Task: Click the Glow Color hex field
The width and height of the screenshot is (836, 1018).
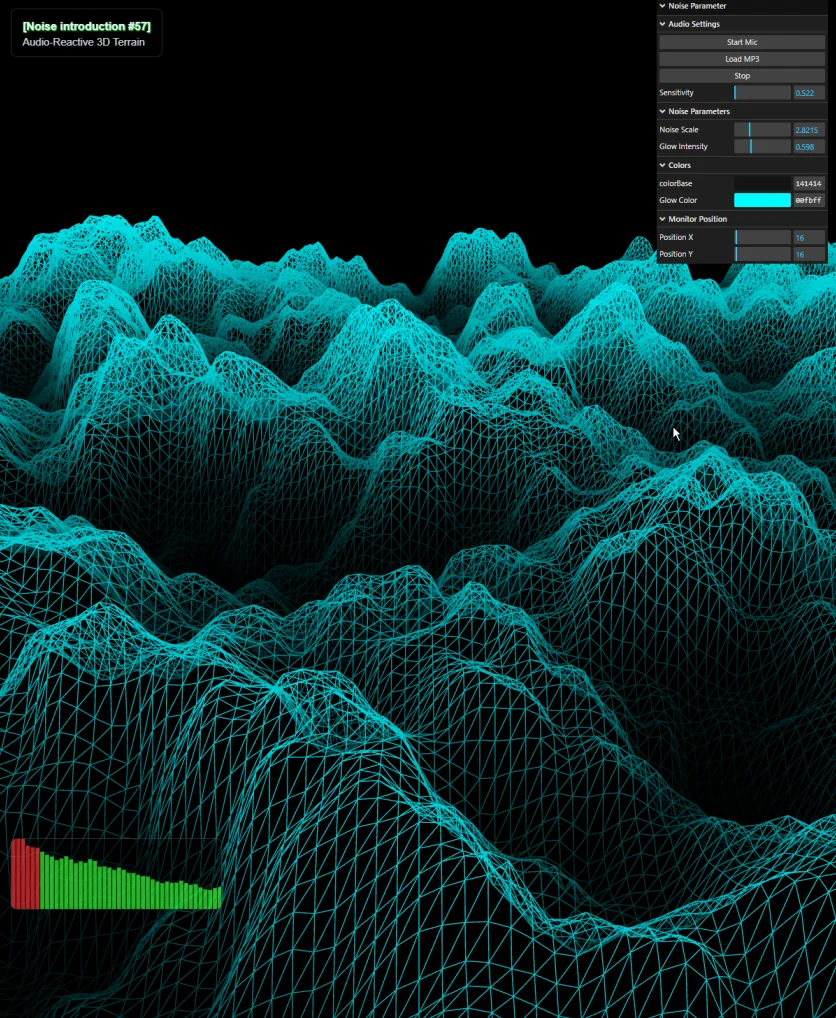Action: pos(808,200)
